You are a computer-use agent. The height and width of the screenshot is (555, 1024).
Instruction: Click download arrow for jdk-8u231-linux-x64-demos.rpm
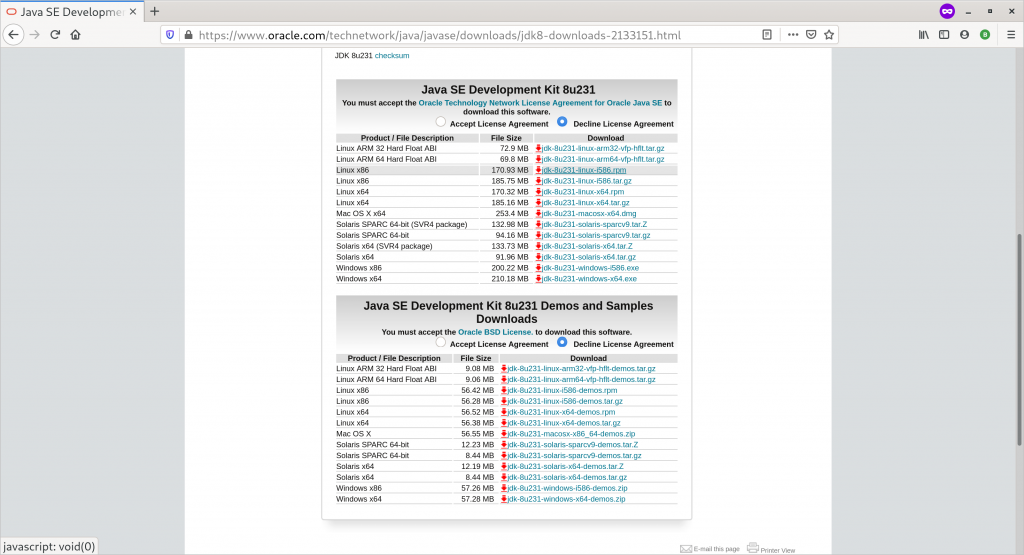click(x=504, y=412)
